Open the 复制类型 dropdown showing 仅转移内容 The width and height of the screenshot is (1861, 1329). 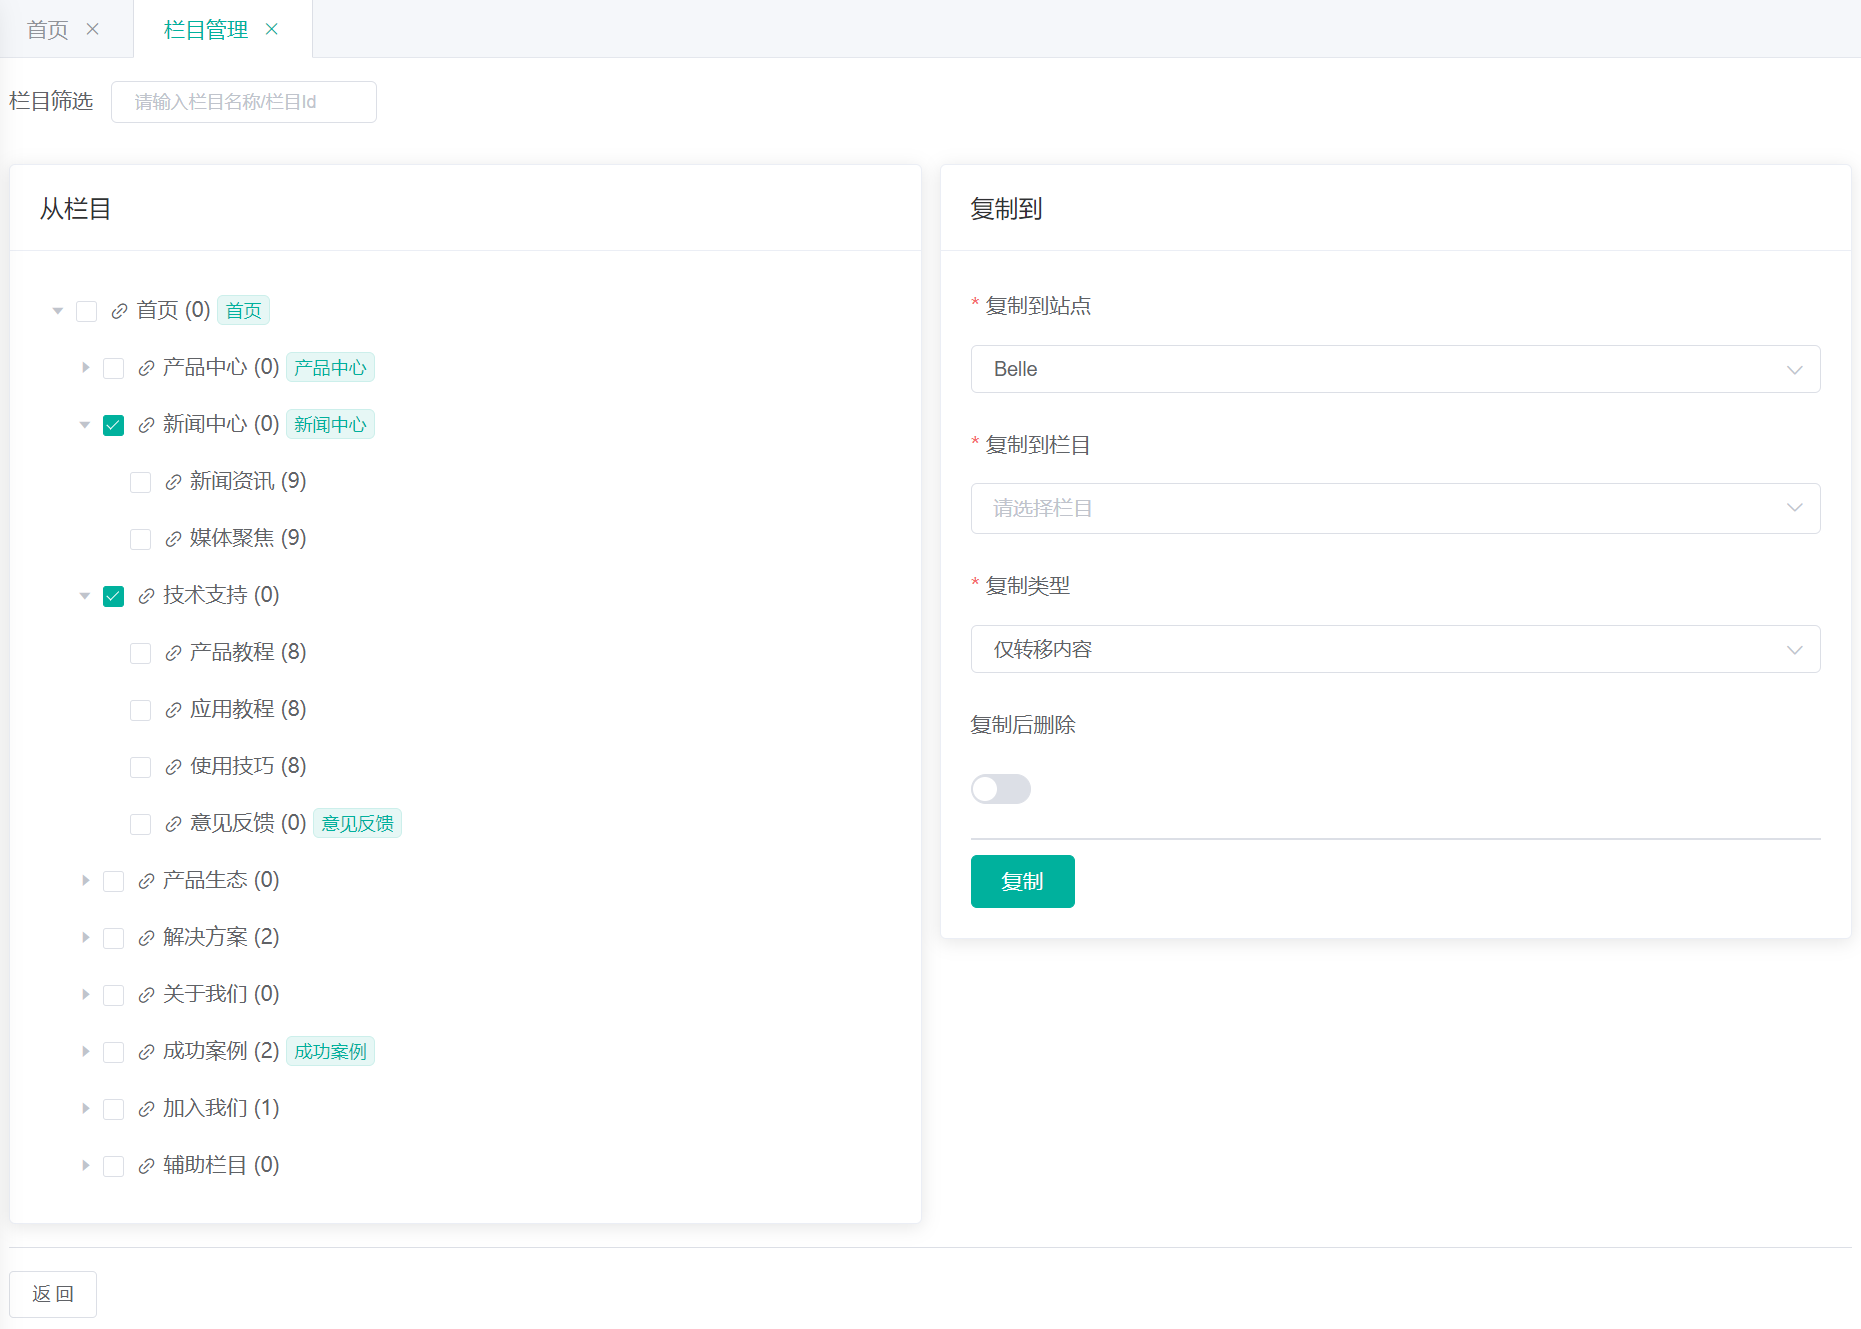tap(1394, 649)
